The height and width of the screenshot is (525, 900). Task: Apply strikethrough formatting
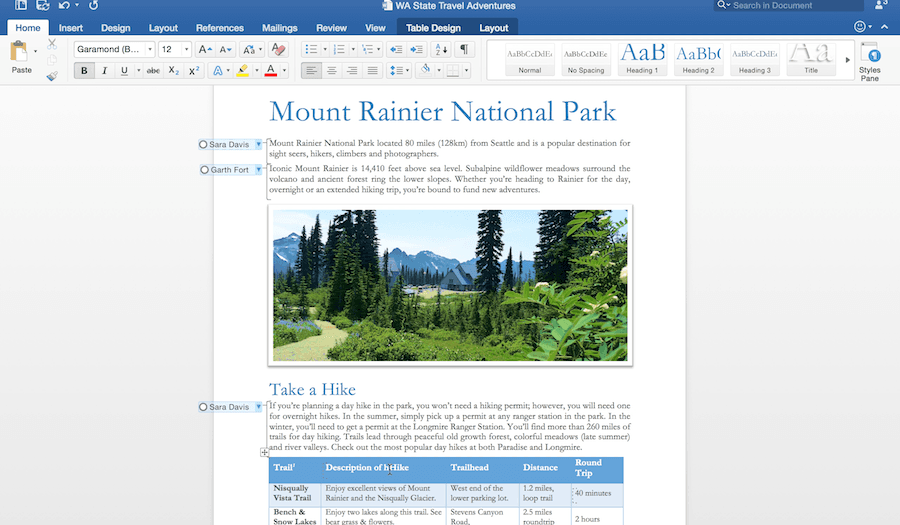pos(153,71)
